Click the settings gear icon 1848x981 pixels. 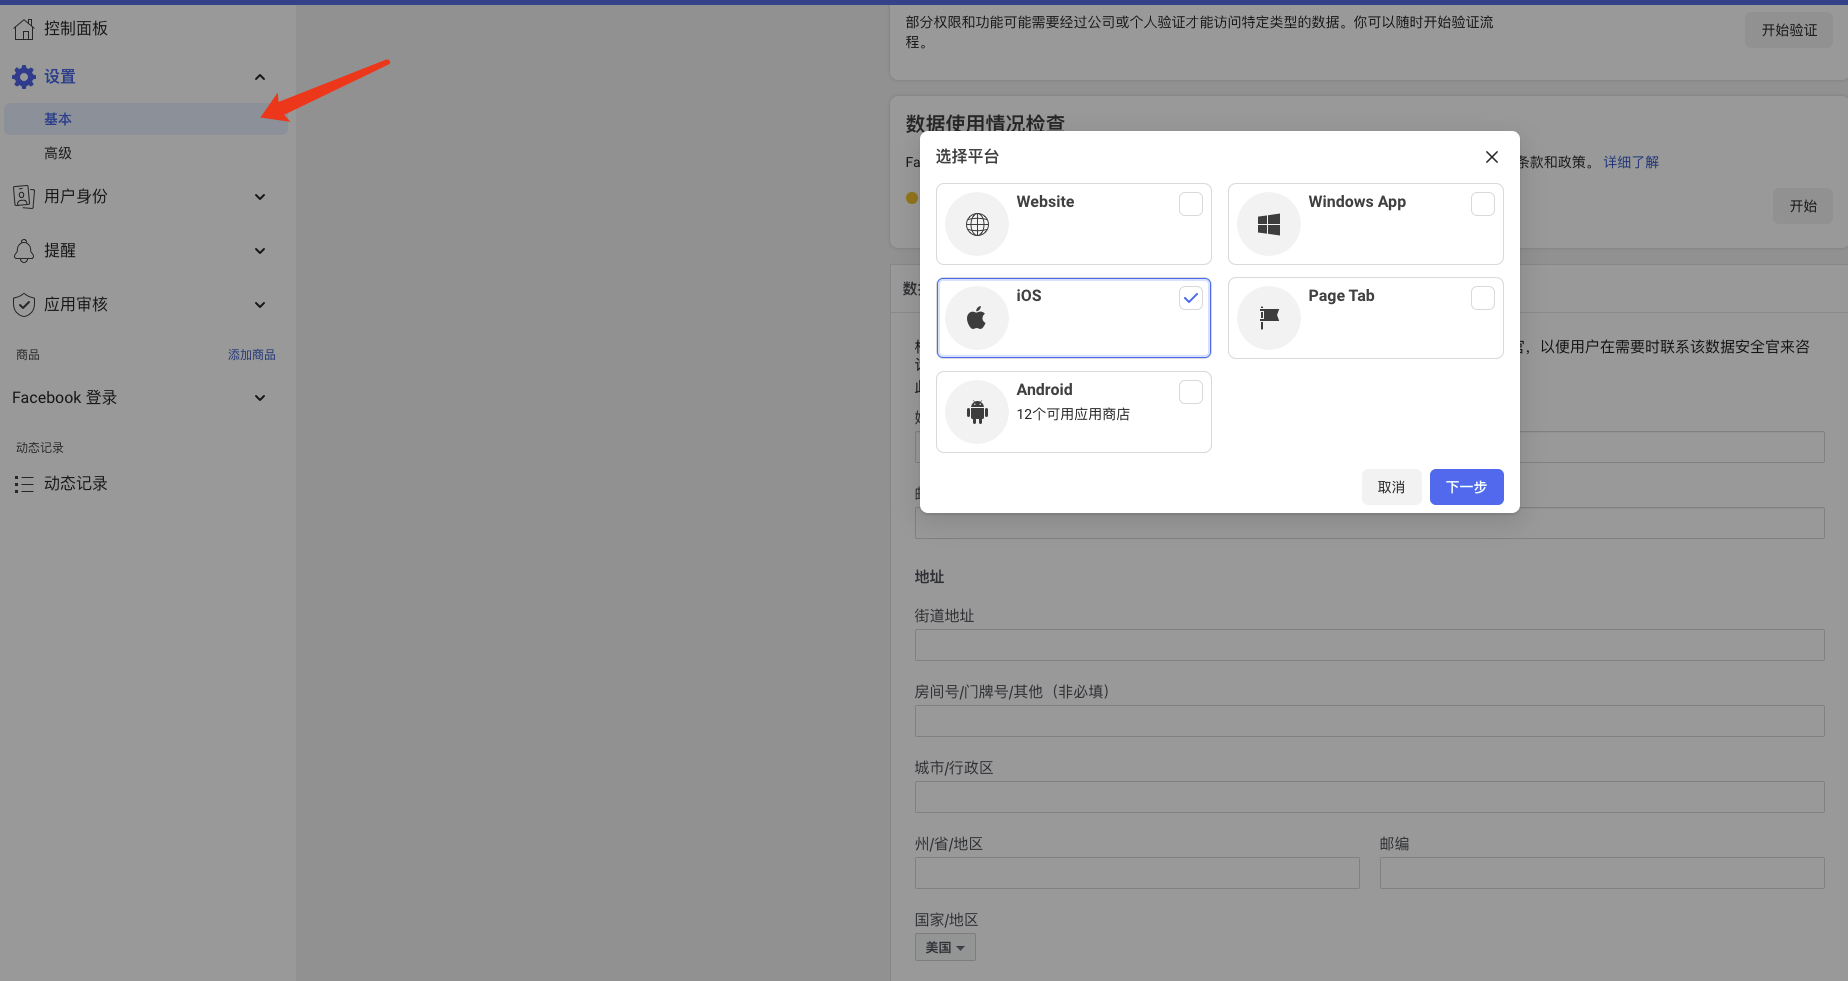click(24, 77)
